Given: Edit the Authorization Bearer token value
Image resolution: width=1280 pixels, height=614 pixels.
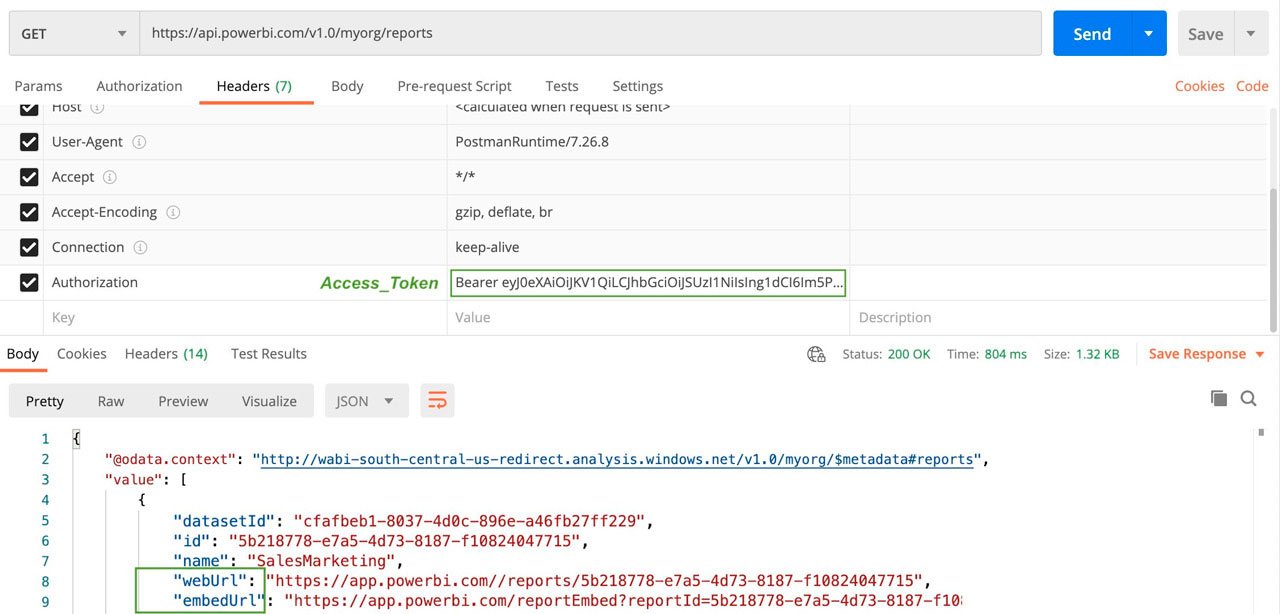Looking at the screenshot, I should (648, 282).
